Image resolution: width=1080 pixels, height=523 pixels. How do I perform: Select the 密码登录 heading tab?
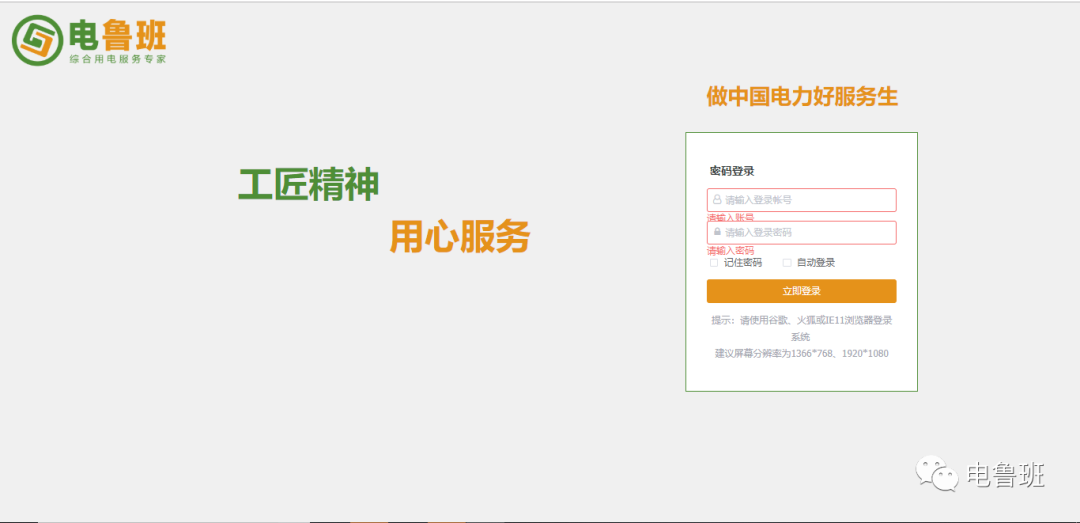pyautogui.click(x=732, y=171)
